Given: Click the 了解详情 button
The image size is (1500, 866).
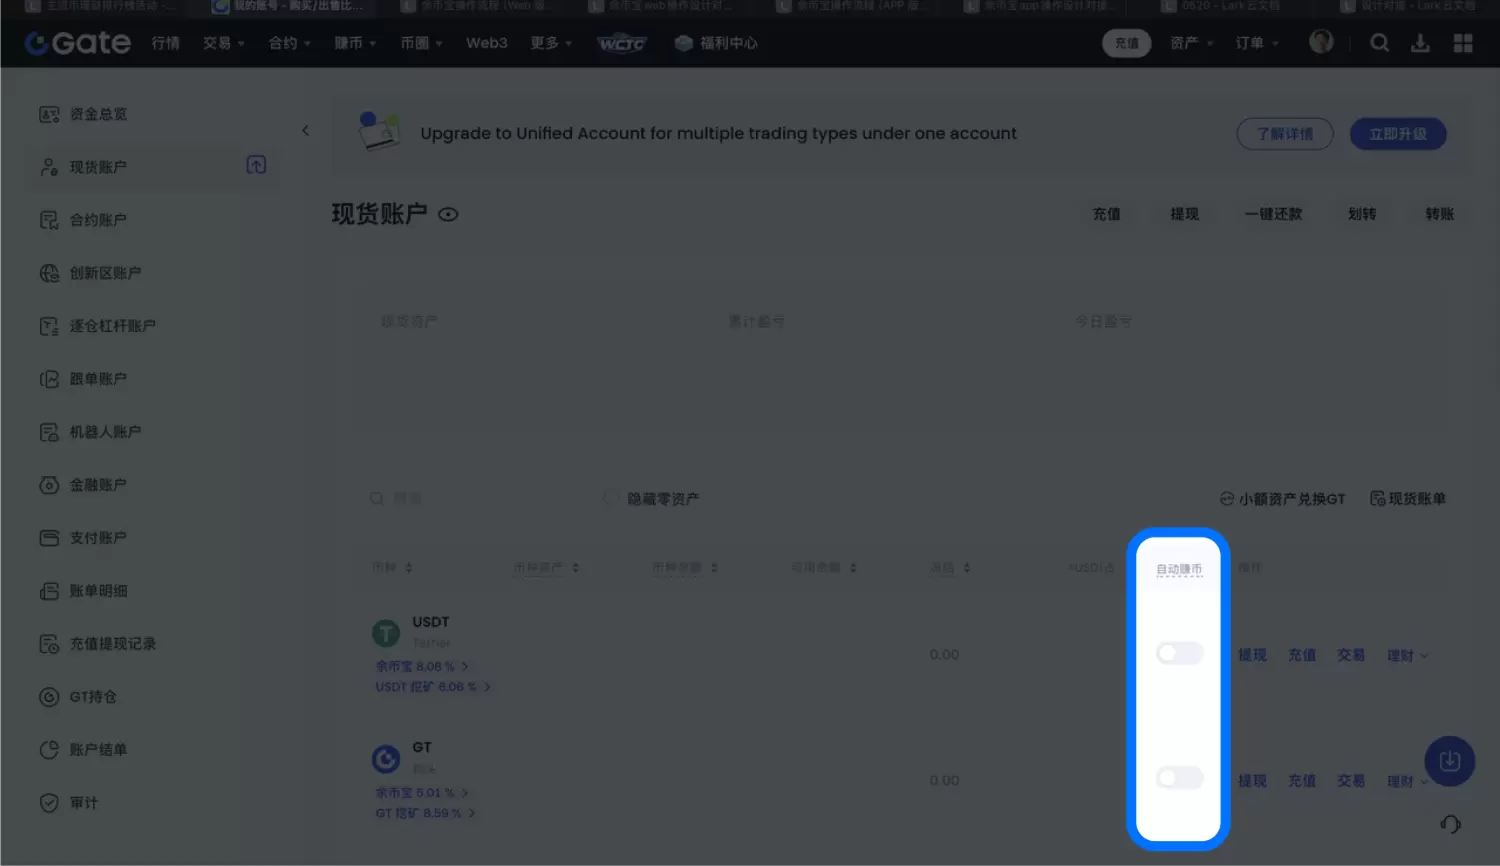Looking at the screenshot, I should (1284, 134).
